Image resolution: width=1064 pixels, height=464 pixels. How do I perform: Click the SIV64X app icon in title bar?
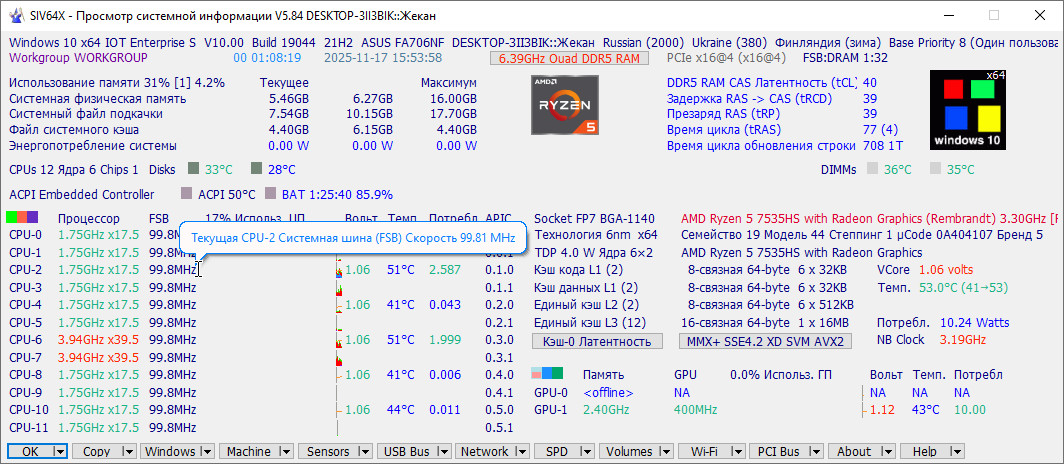coord(15,15)
